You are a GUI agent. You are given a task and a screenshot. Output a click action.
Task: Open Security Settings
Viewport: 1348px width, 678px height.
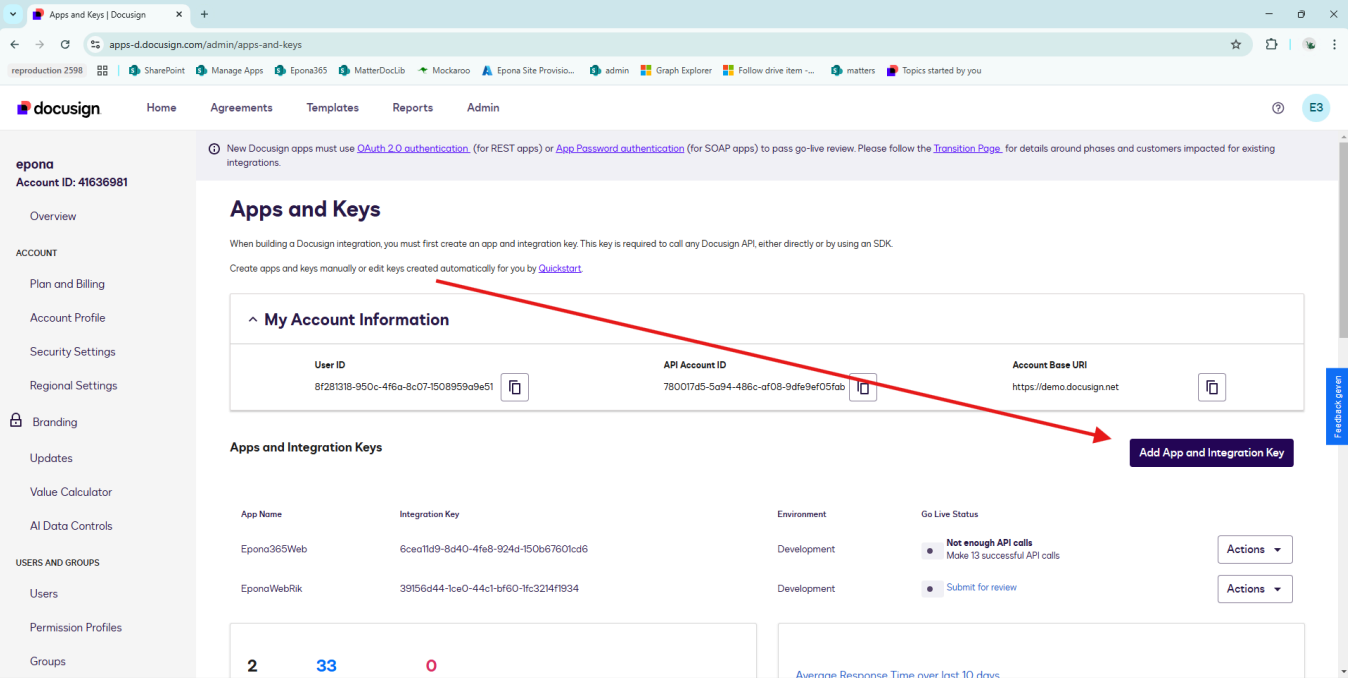coord(72,352)
